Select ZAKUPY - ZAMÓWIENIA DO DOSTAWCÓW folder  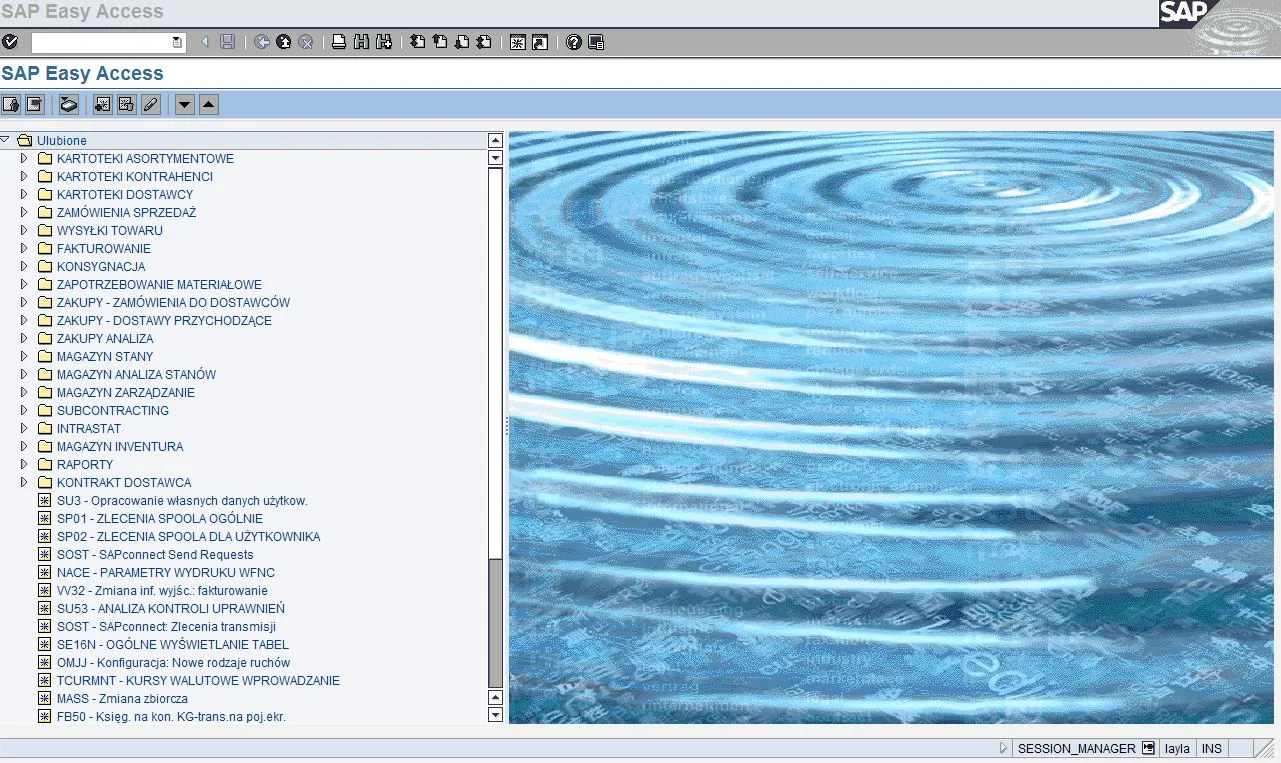tap(173, 302)
